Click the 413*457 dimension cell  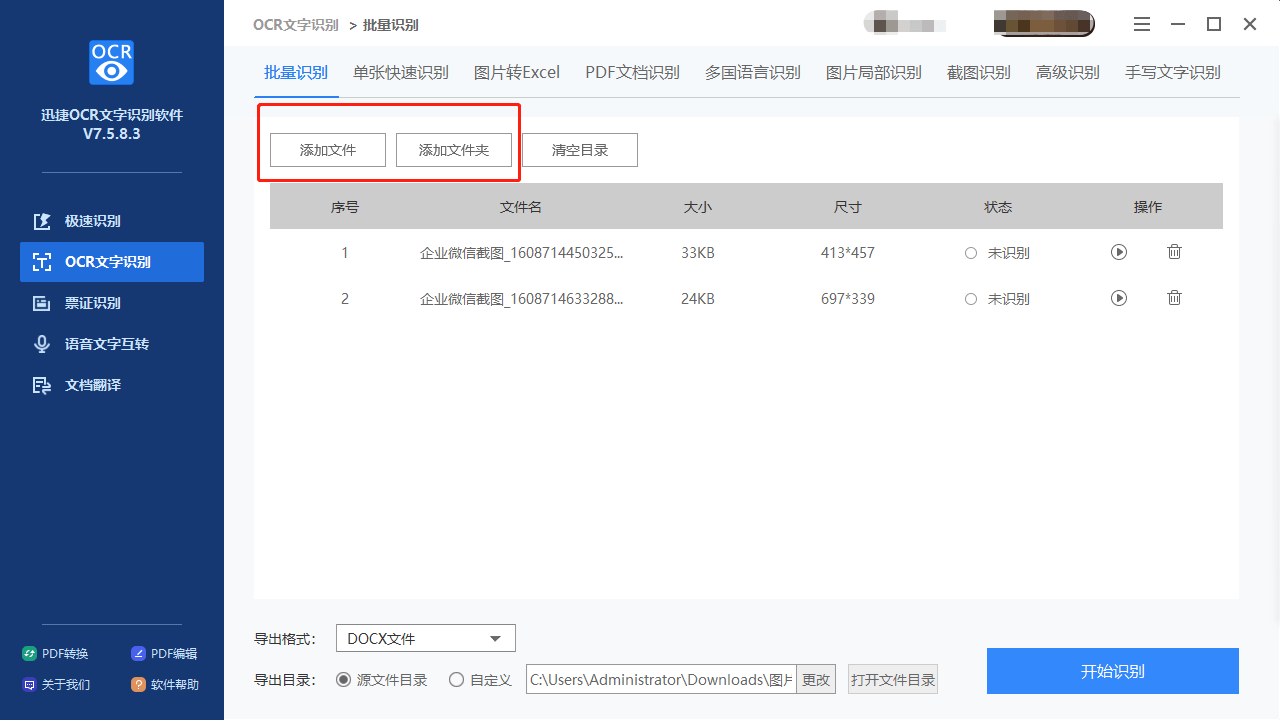tap(848, 254)
